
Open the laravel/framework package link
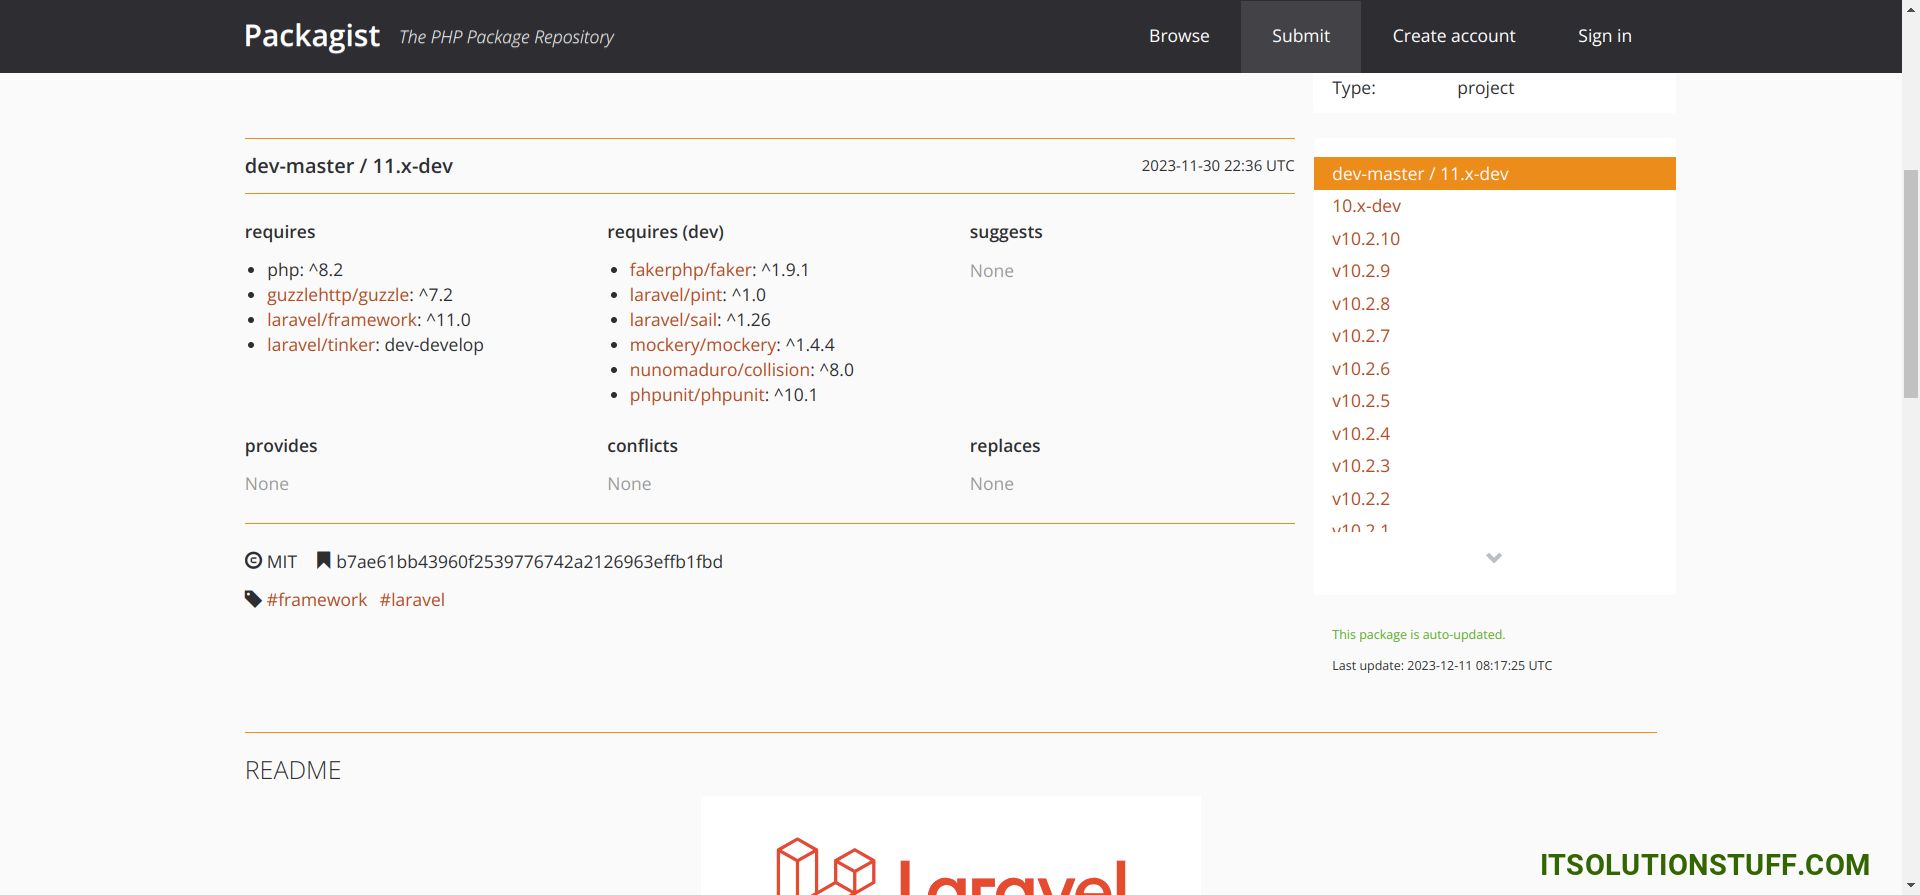pos(342,320)
